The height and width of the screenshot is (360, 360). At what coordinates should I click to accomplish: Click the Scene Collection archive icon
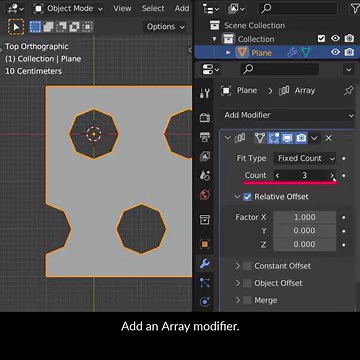tap(215, 25)
